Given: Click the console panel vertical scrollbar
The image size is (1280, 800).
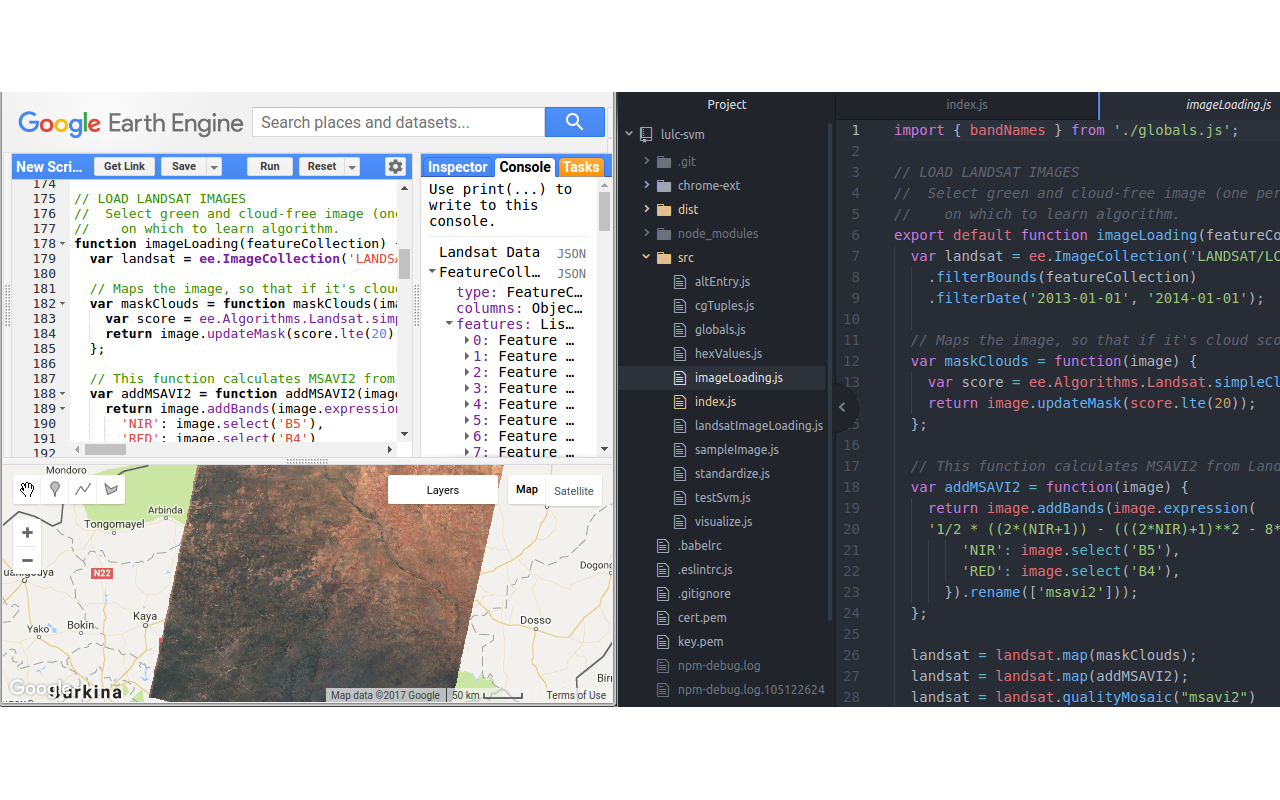Looking at the screenshot, I should (604, 212).
